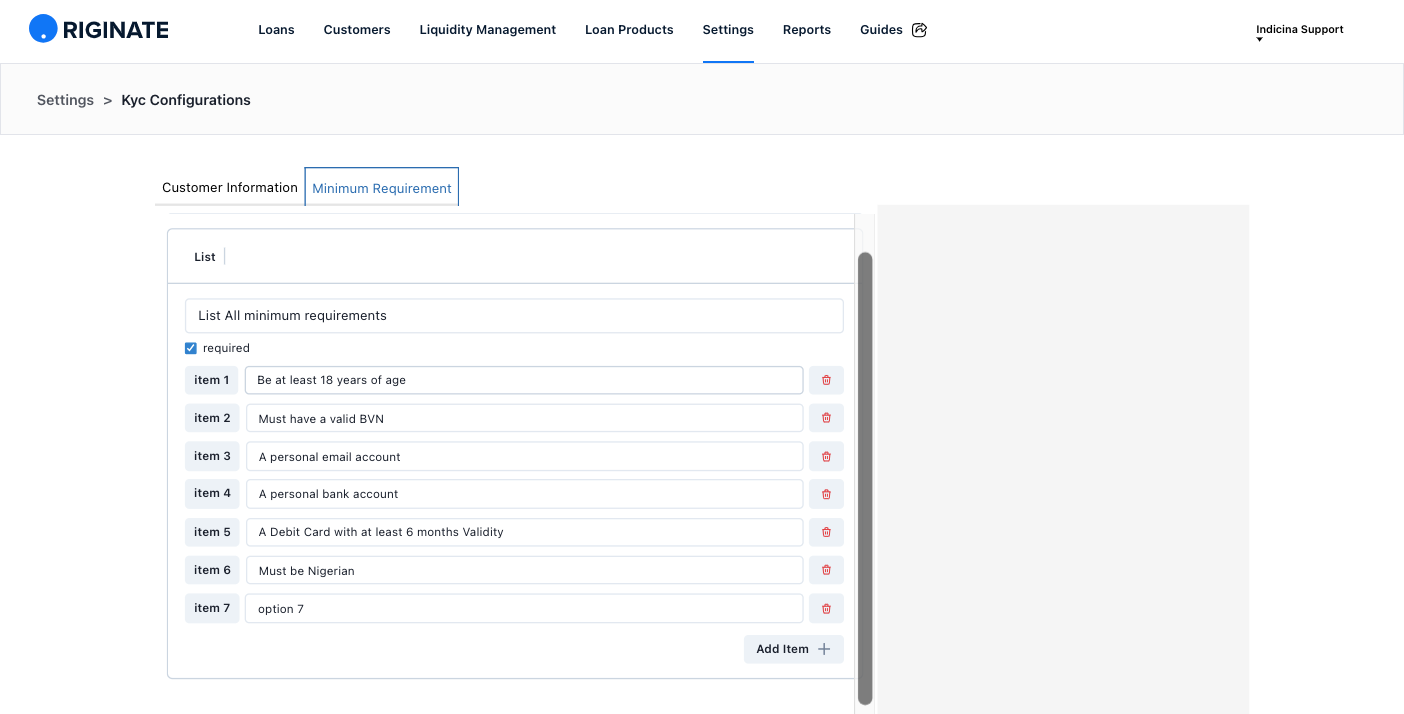Select the Settings navigation item

coord(728,30)
